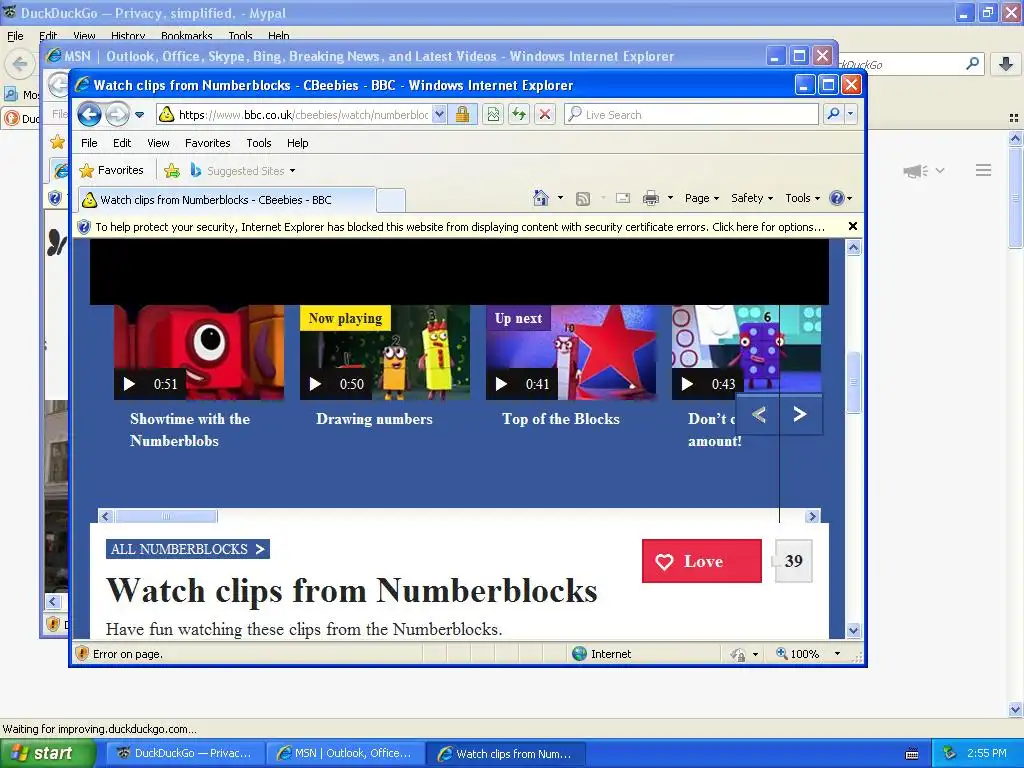Click the search magnifier button
1024x768 pixels.
coord(833,115)
